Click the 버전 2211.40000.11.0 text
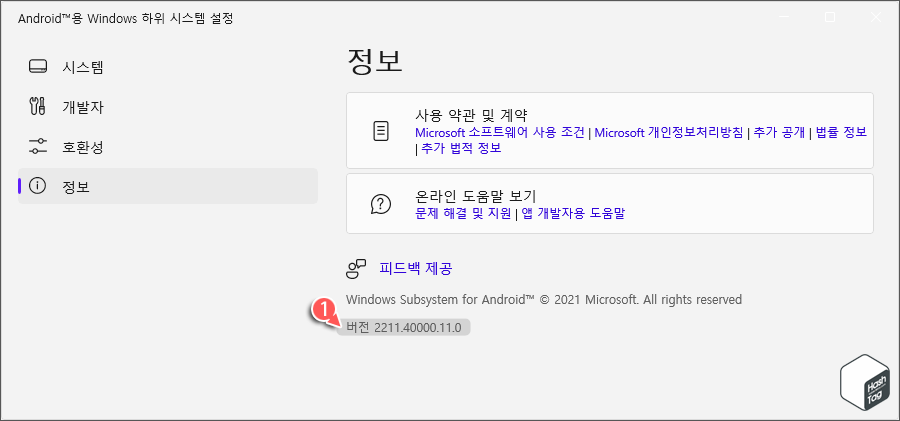900x421 pixels. (404, 327)
